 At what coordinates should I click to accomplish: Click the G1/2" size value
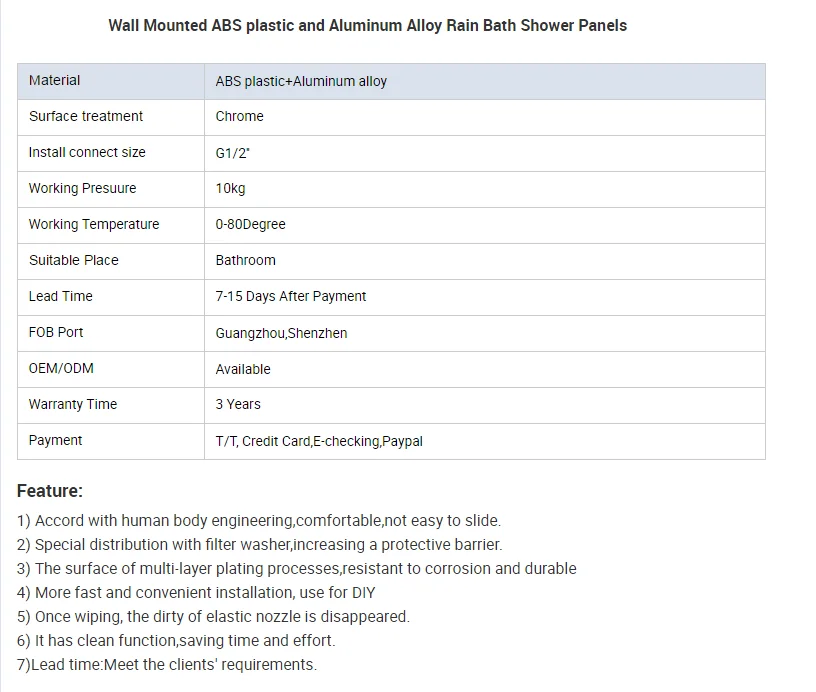(233, 153)
